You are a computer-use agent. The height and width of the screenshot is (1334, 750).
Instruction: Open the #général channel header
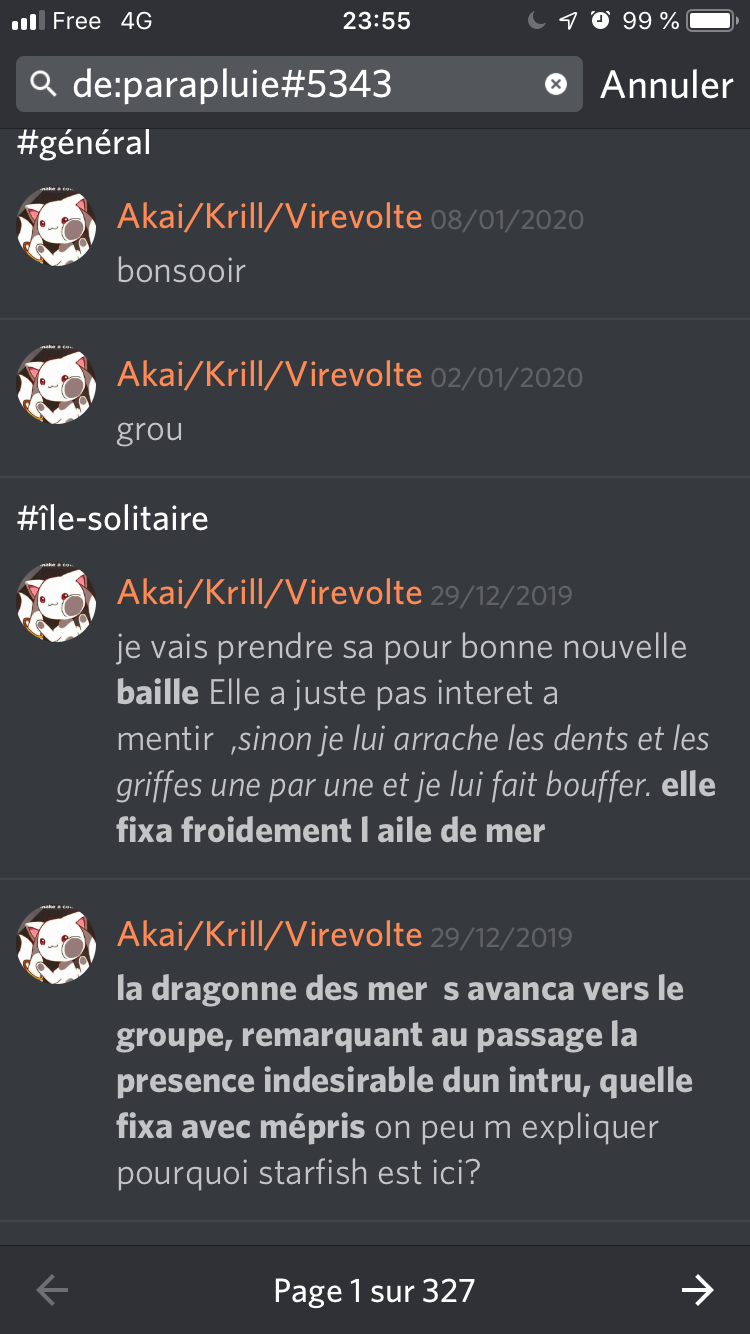pyautogui.click(x=84, y=143)
